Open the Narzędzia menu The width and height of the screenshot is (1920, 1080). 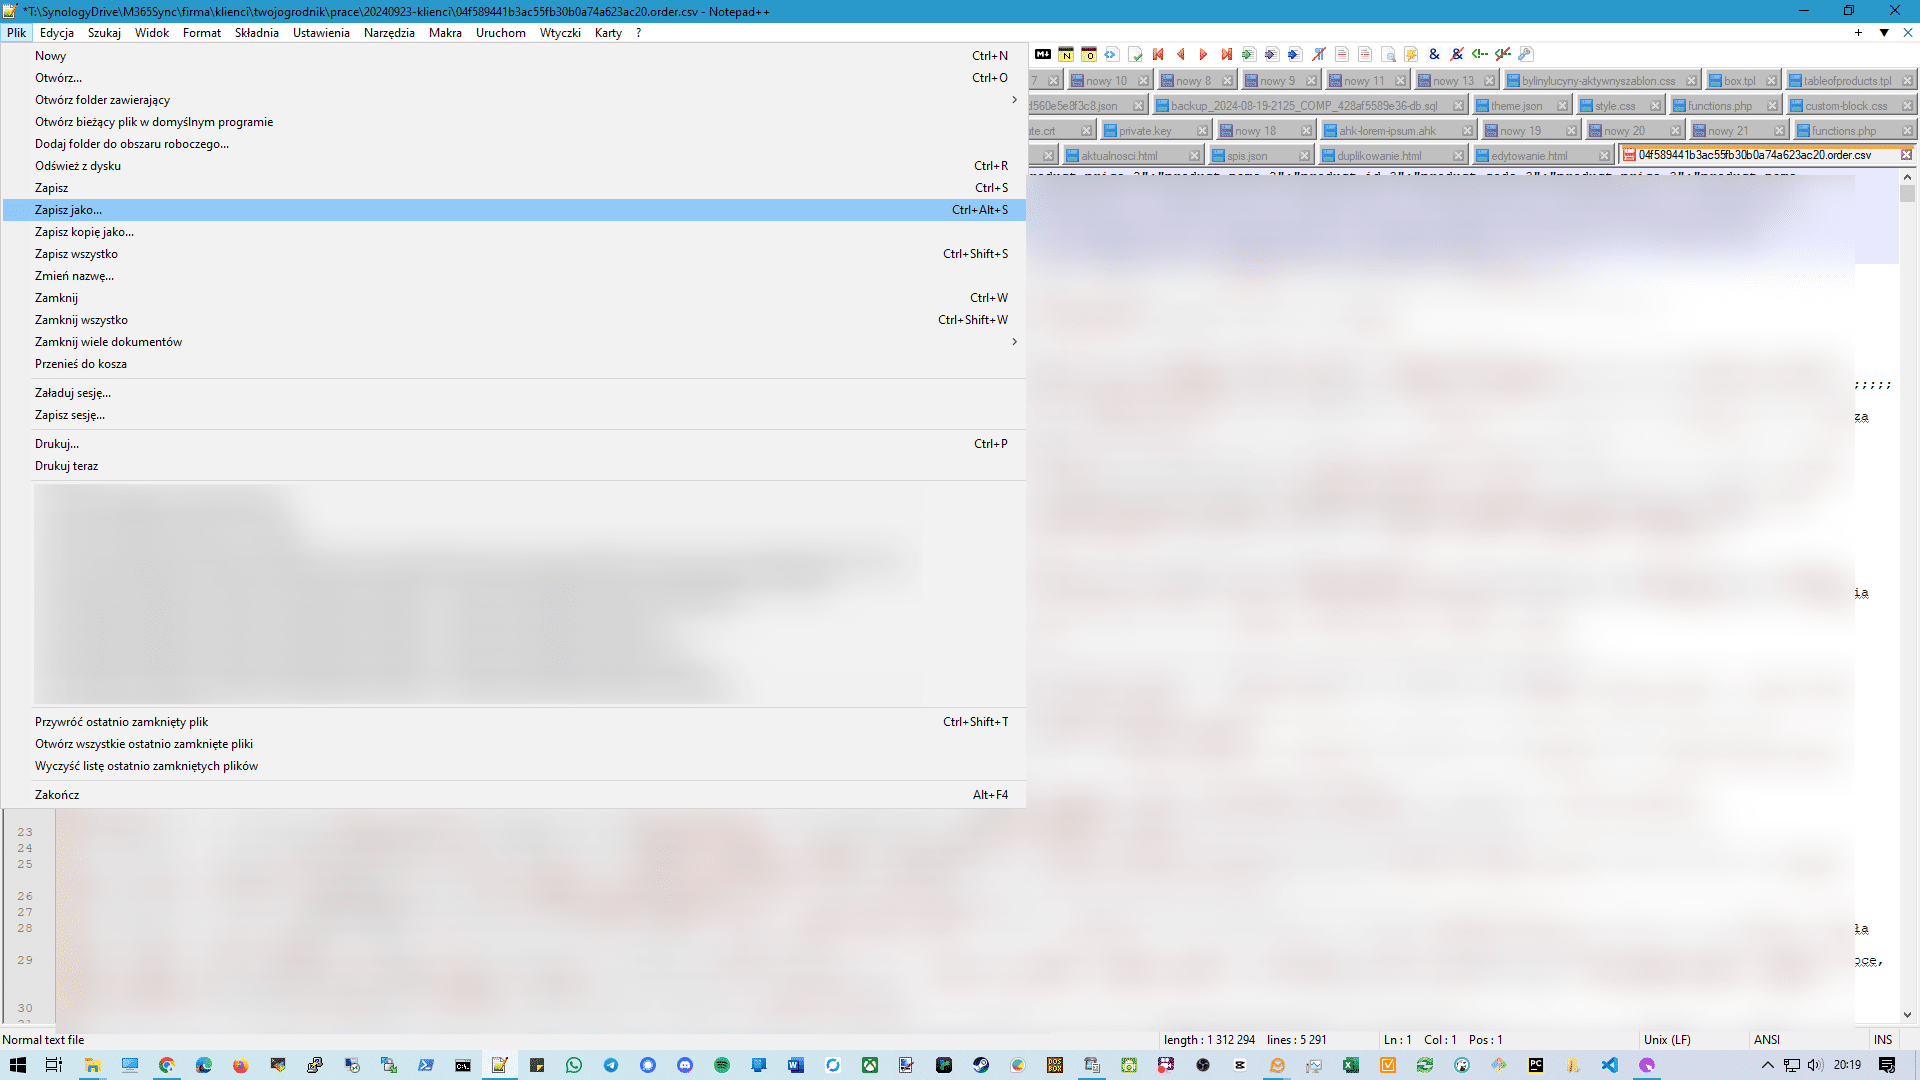point(389,33)
